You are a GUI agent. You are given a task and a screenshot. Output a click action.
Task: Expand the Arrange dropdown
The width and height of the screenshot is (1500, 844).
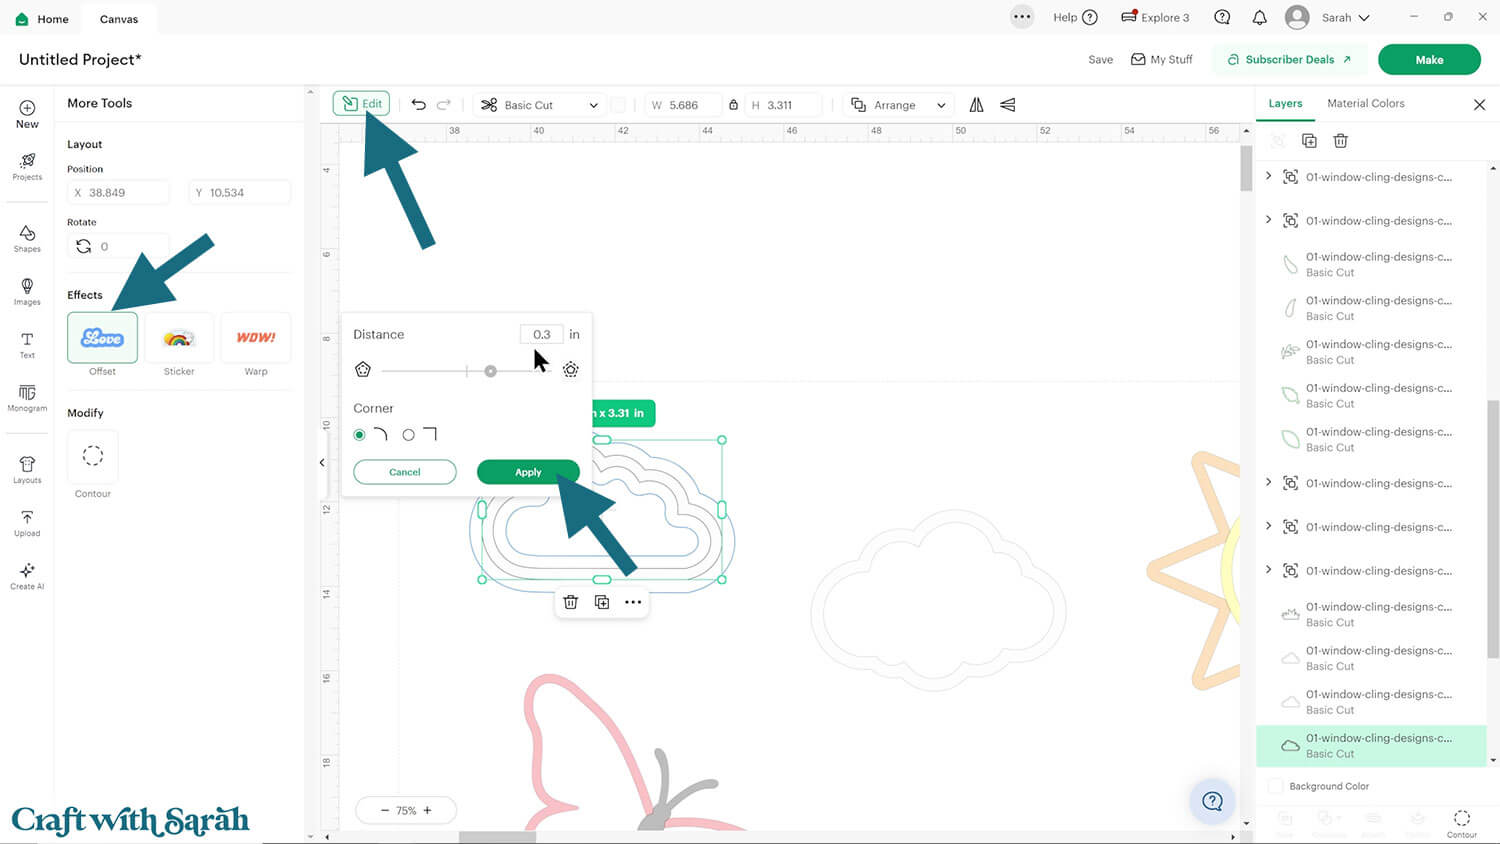(898, 105)
